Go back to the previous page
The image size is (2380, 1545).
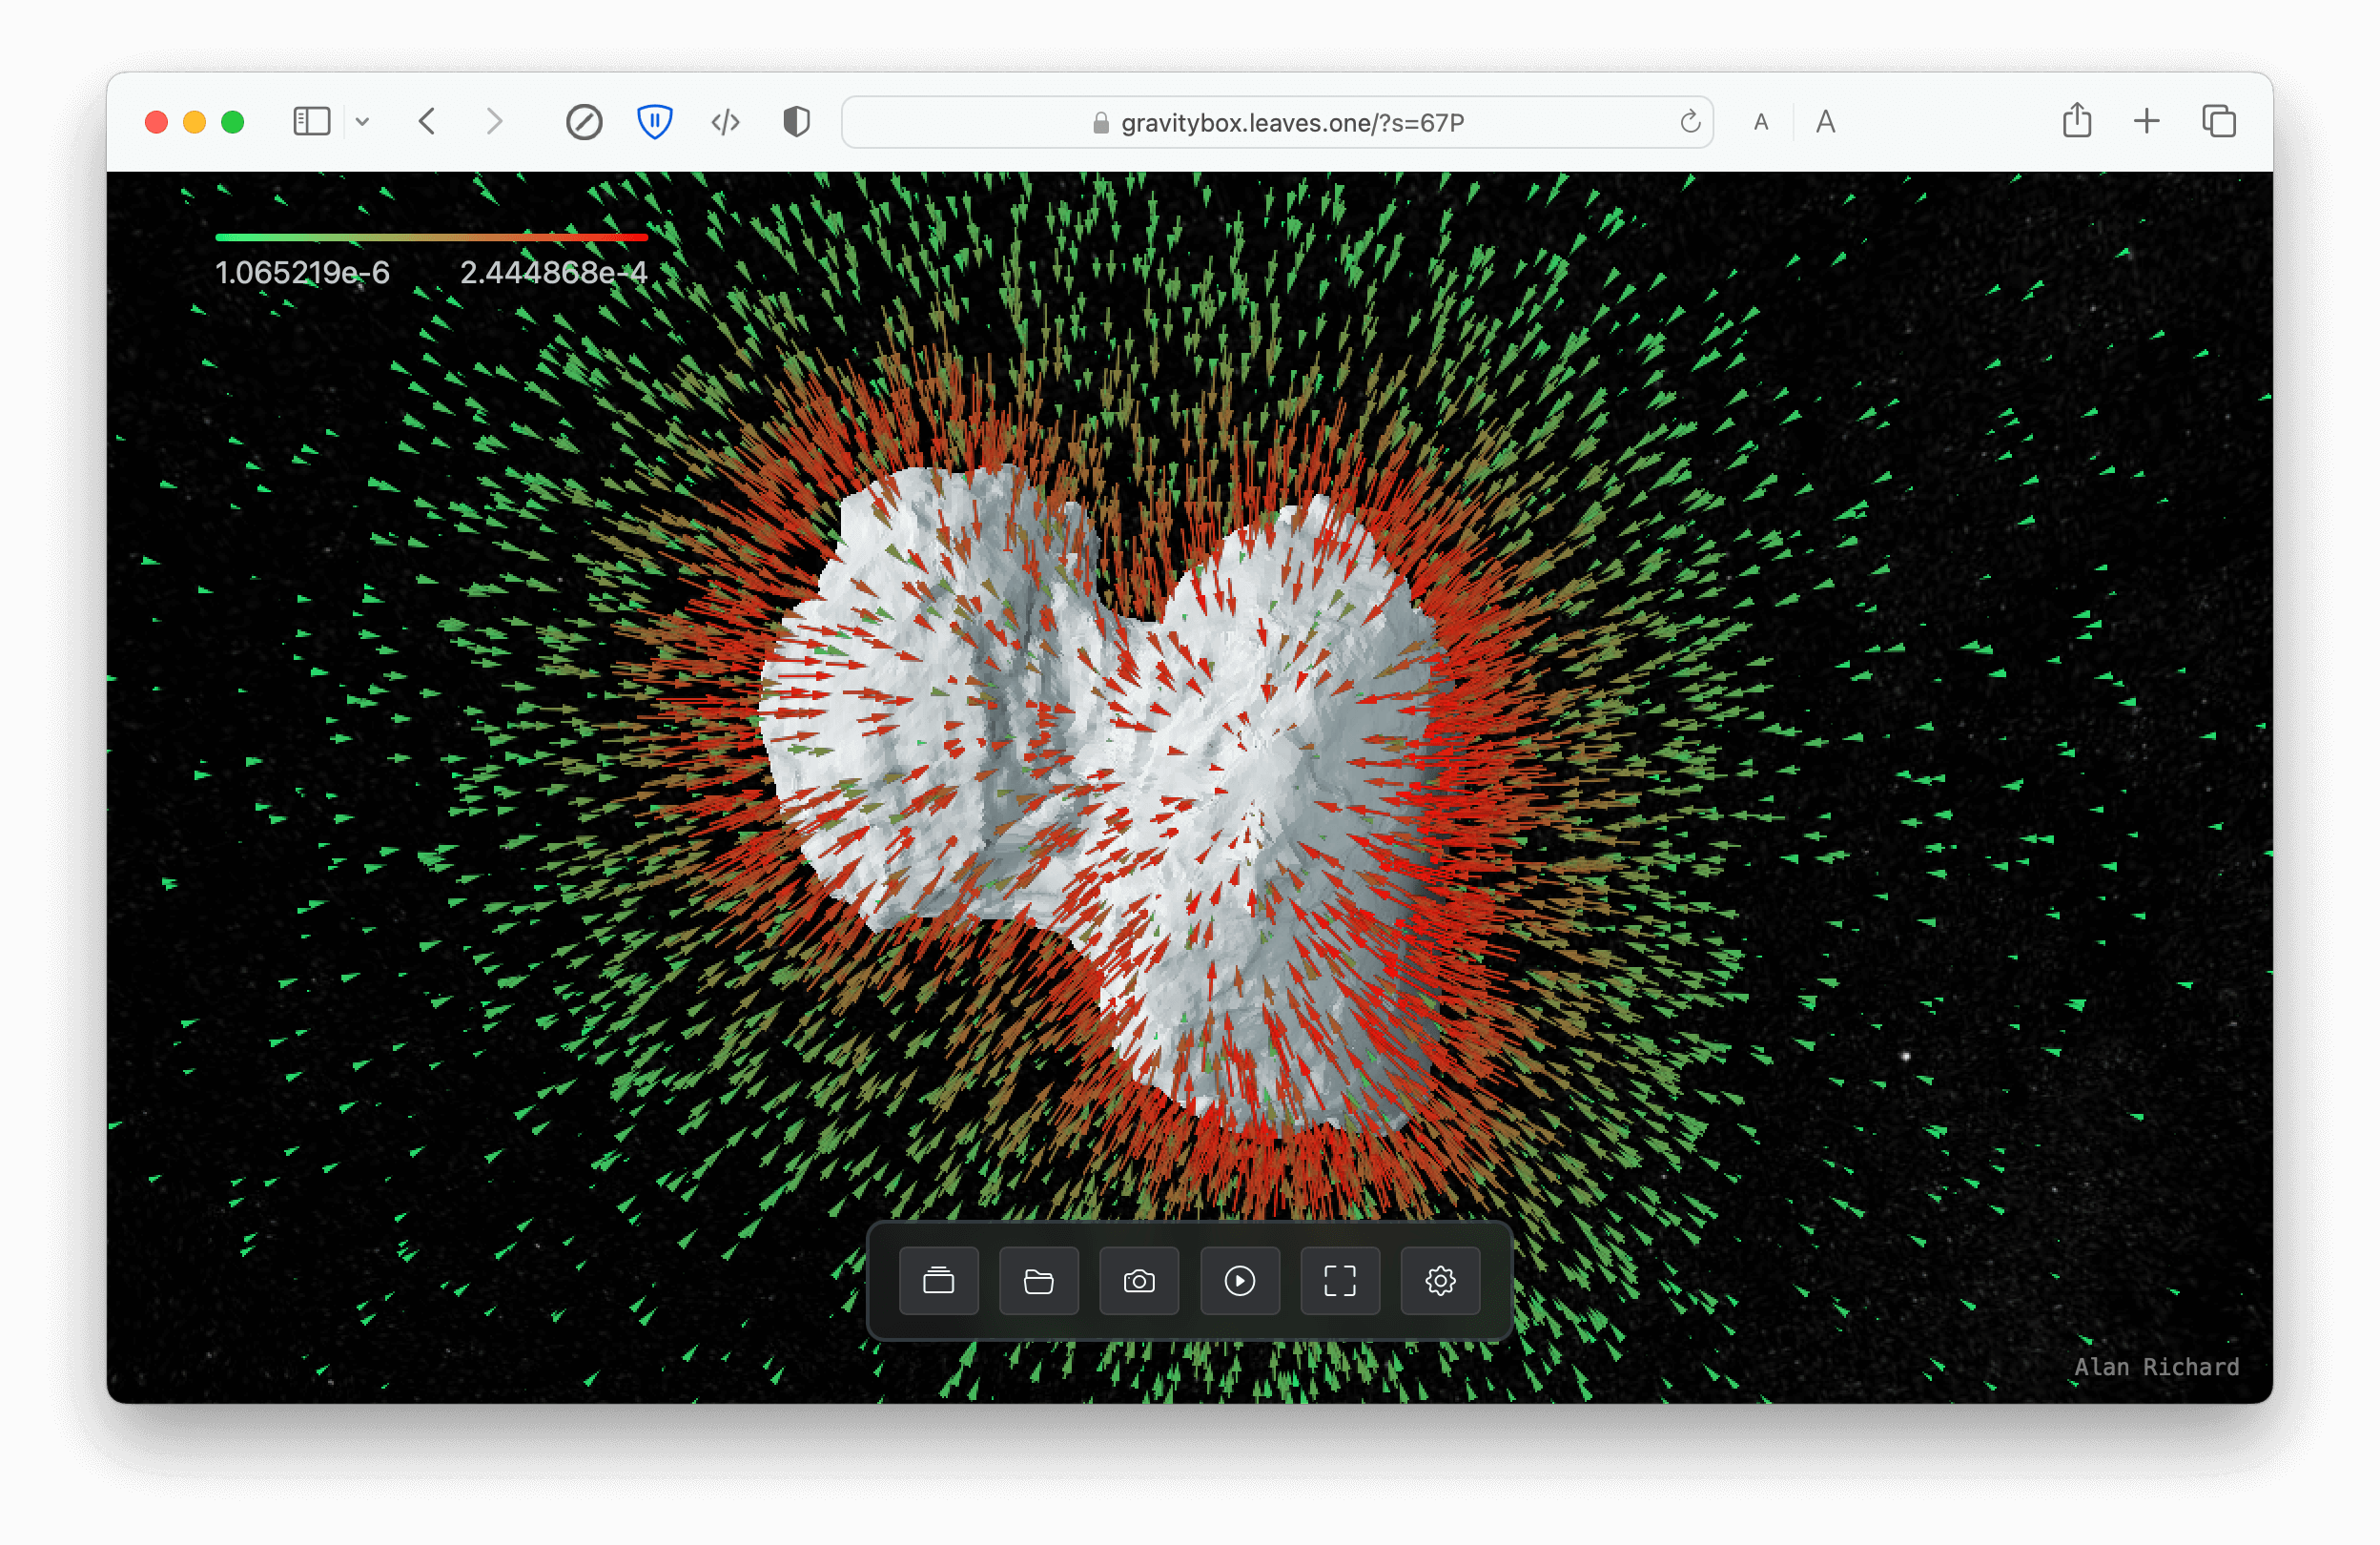click(x=427, y=122)
